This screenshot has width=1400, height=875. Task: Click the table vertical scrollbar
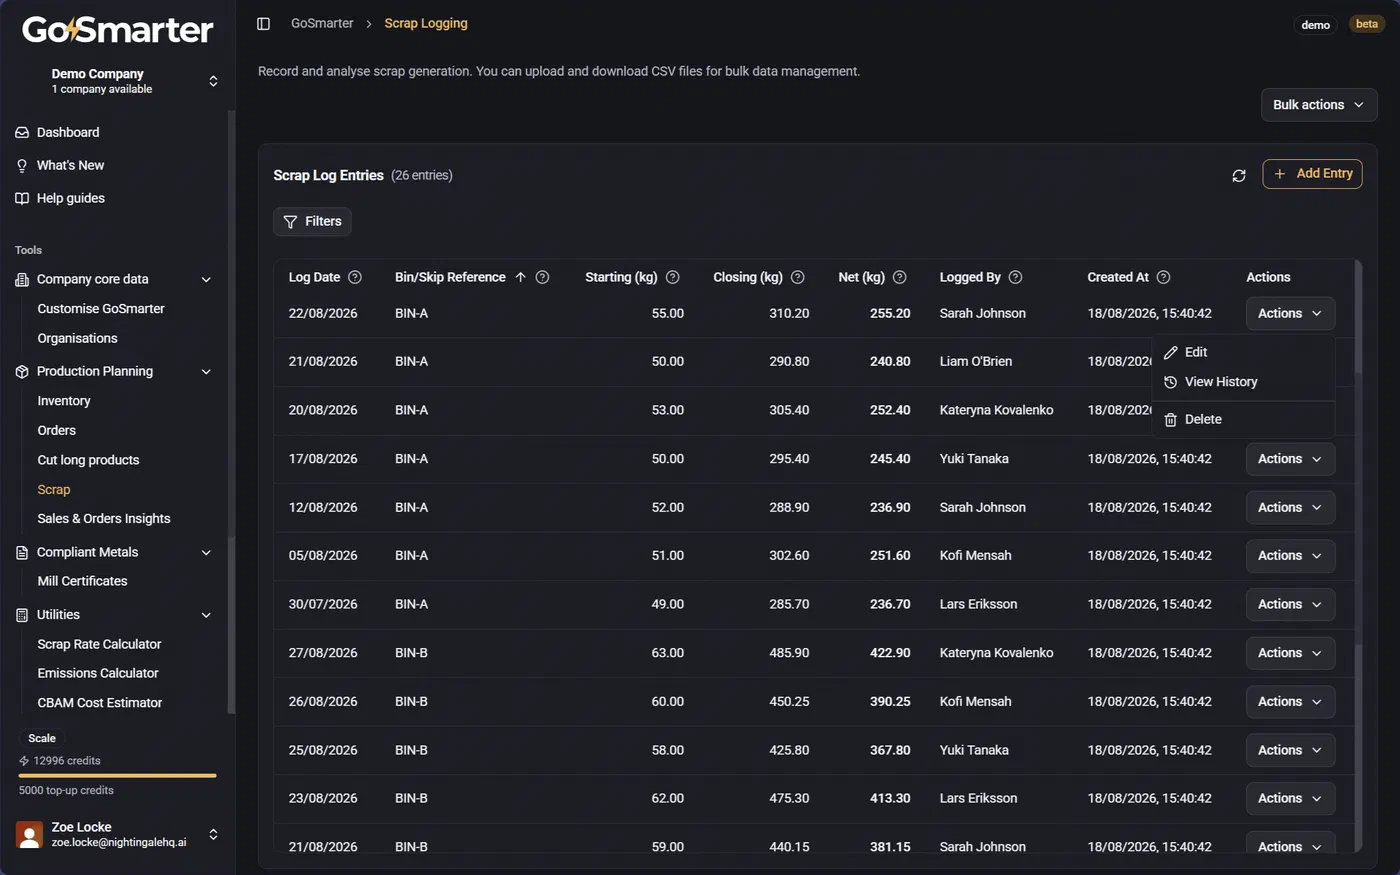(1358, 555)
